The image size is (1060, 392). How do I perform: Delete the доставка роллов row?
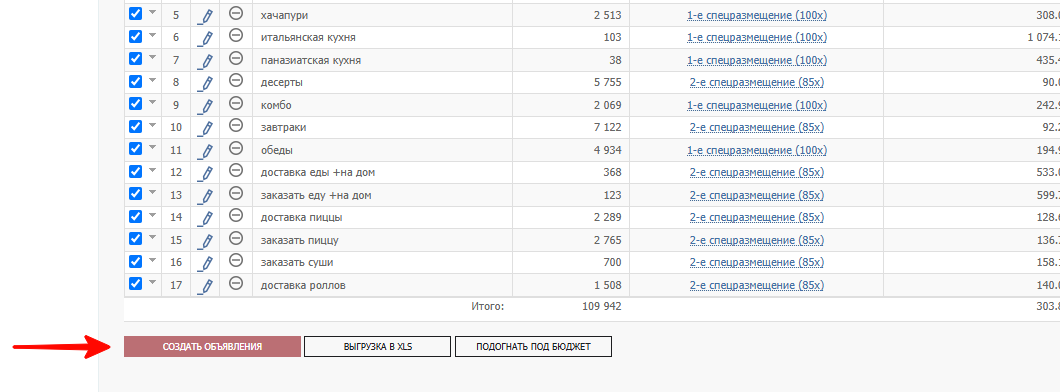tap(236, 283)
